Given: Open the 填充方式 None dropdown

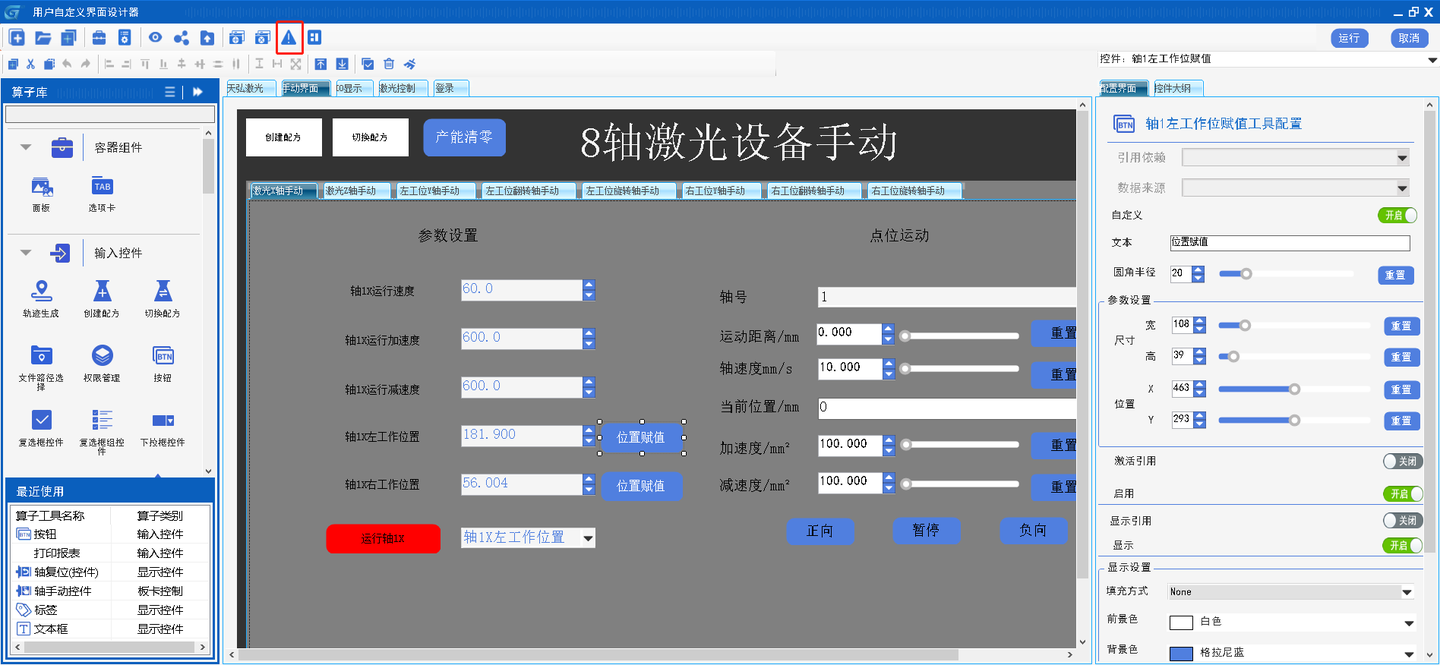Looking at the screenshot, I should (1292, 592).
